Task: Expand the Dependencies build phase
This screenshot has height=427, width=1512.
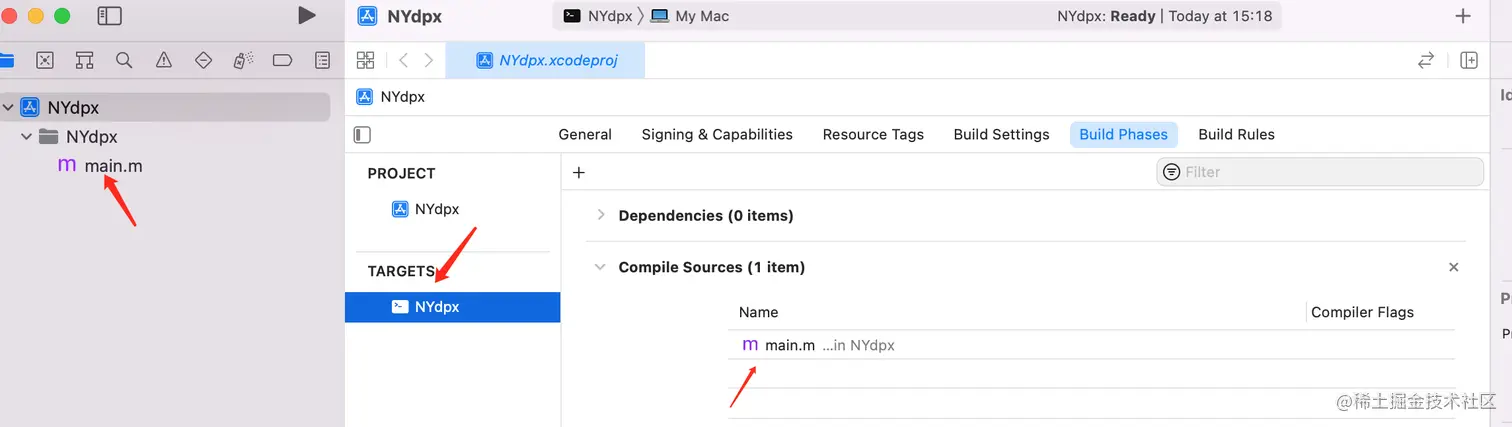Action: pos(601,215)
